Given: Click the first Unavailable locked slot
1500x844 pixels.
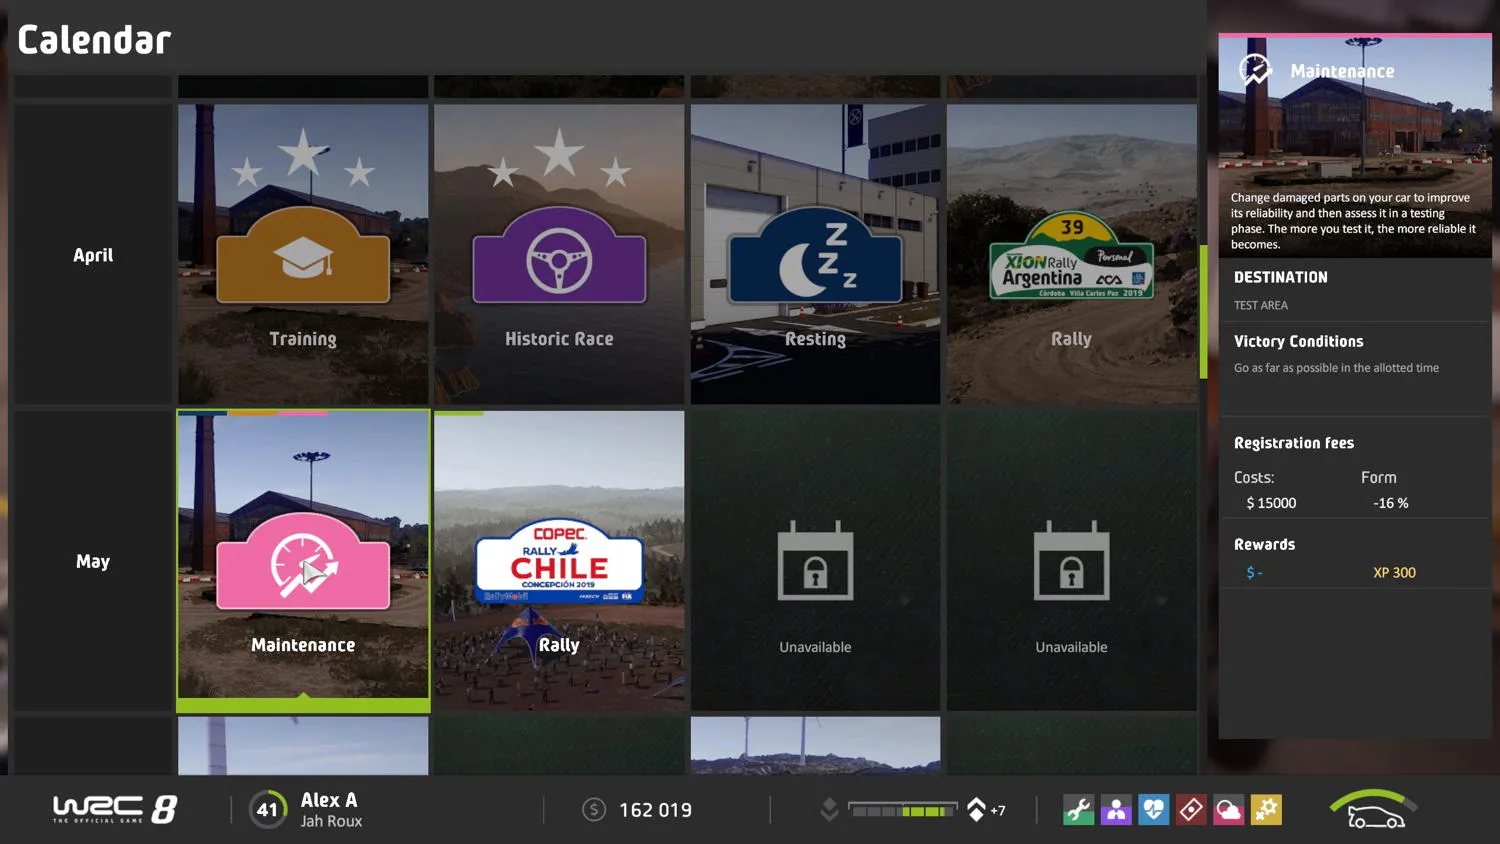Looking at the screenshot, I should [815, 560].
